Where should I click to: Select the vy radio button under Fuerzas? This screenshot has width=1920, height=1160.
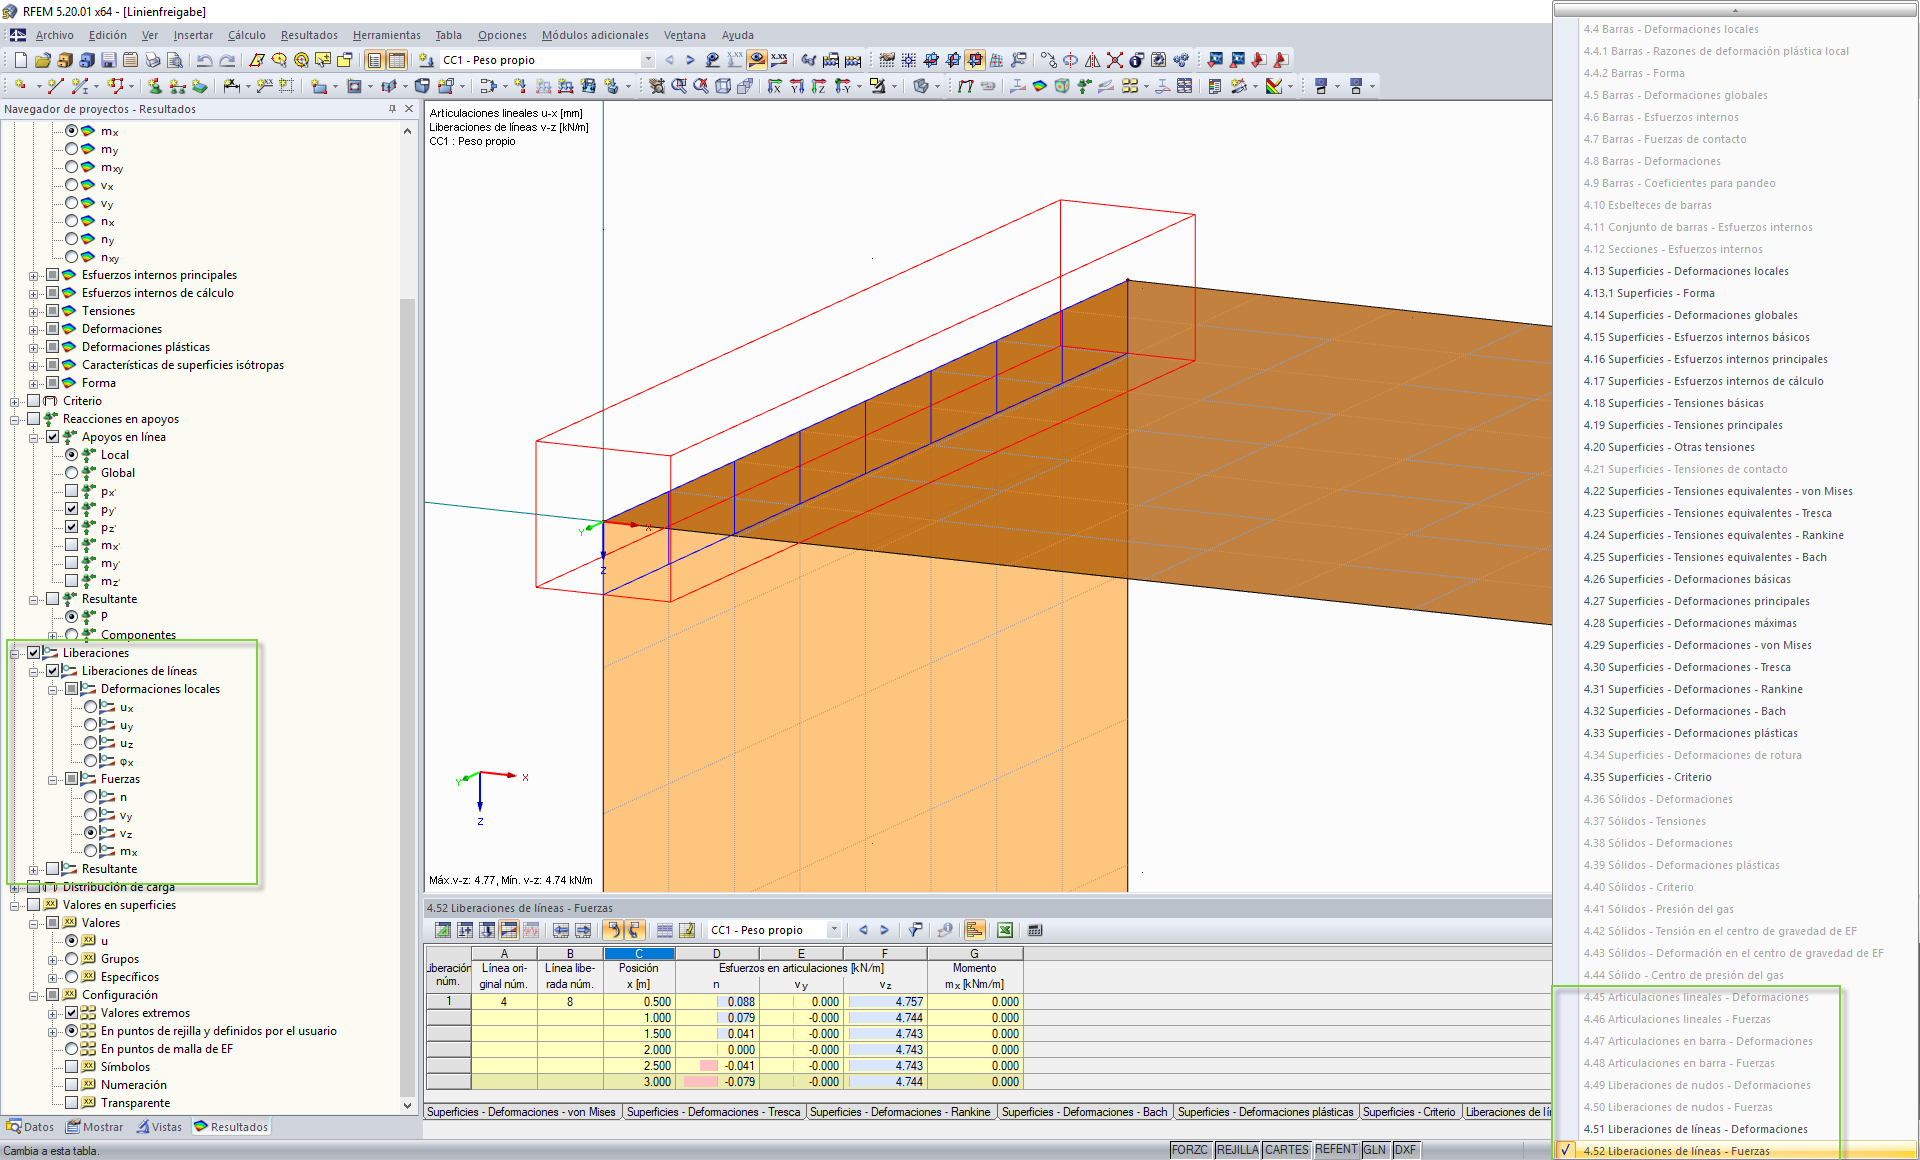(91, 815)
